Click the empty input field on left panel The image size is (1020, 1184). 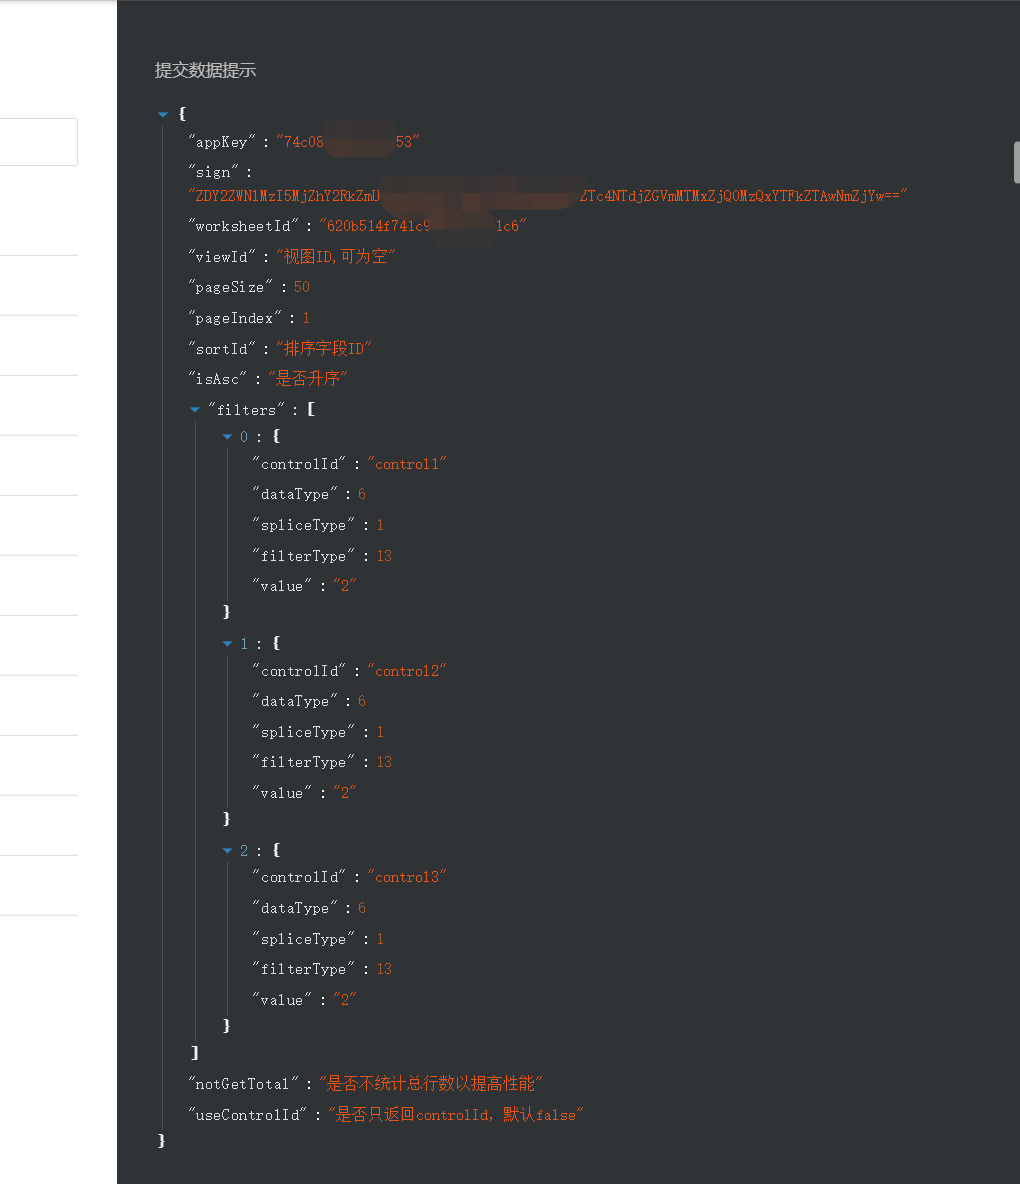pyautogui.click(x=38, y=142)
